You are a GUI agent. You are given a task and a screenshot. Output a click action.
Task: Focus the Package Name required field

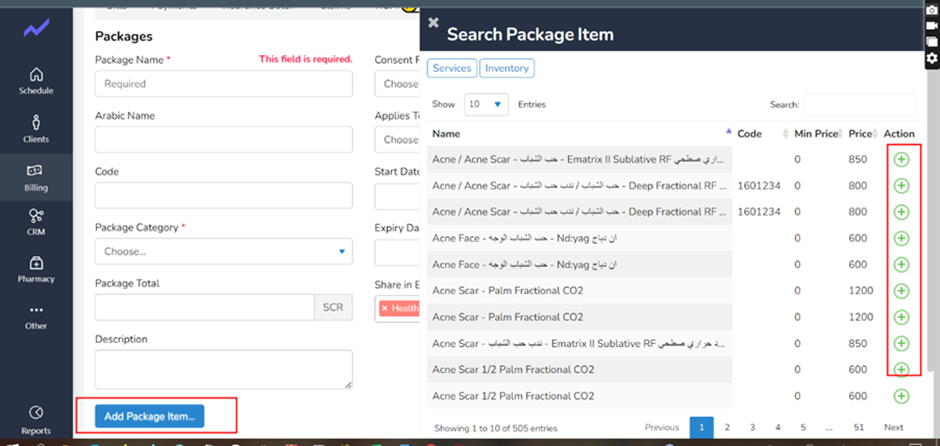(224, 84)
